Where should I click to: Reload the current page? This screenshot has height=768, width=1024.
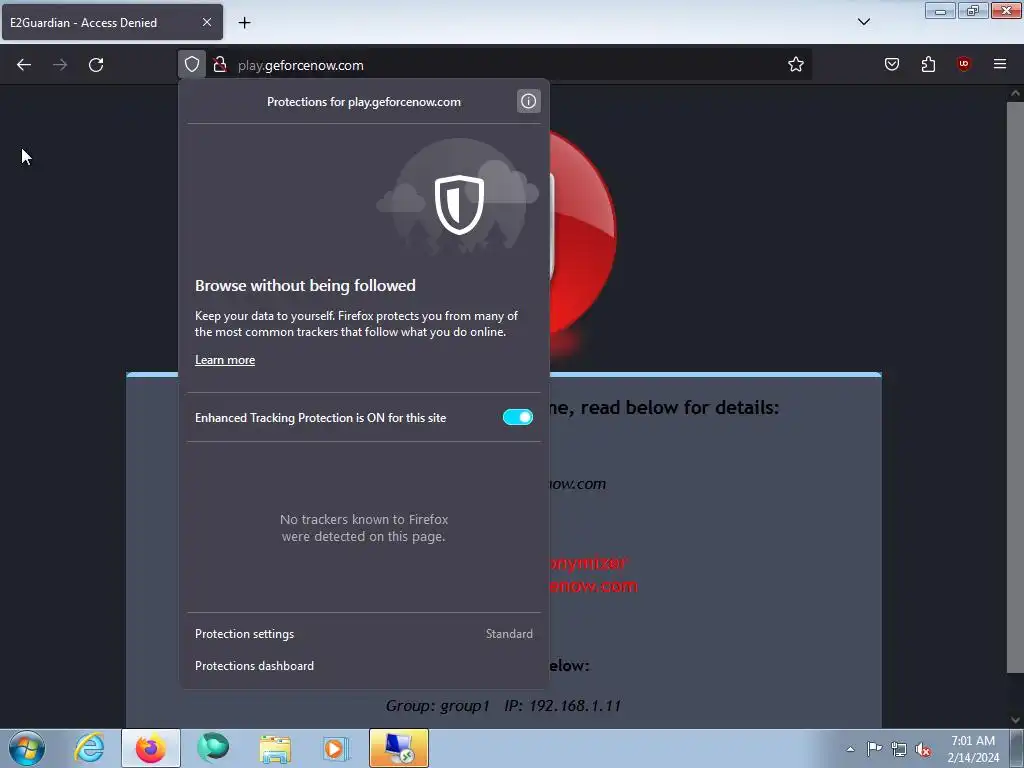coord(96,65)
